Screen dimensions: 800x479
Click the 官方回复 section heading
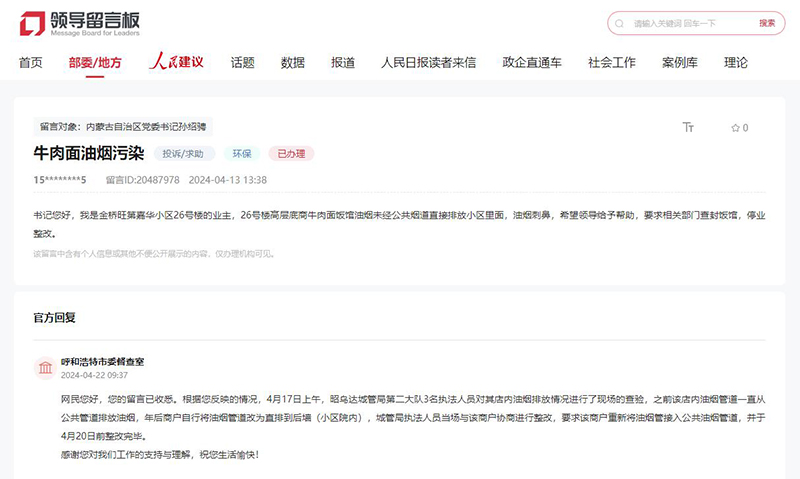(55, 317)
